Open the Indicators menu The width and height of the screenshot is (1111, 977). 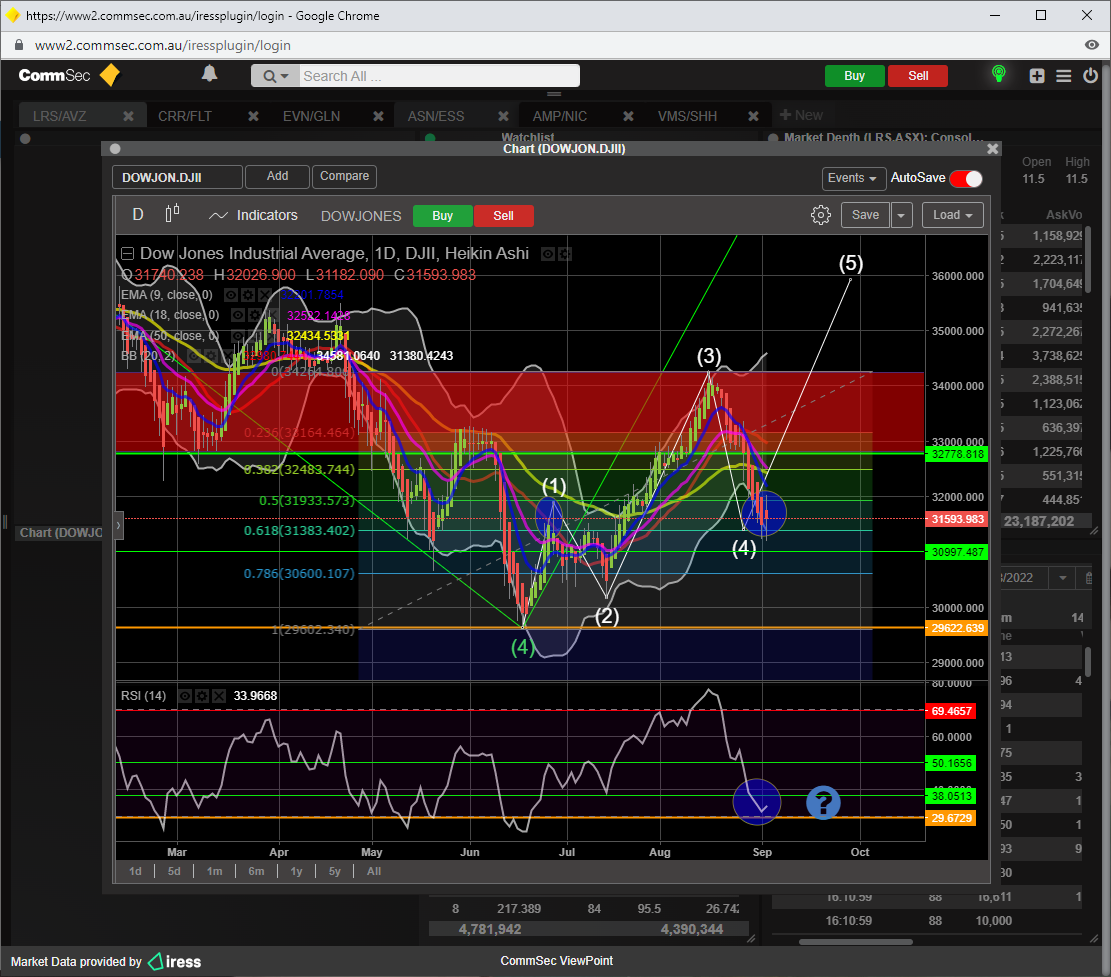point(254,215)
